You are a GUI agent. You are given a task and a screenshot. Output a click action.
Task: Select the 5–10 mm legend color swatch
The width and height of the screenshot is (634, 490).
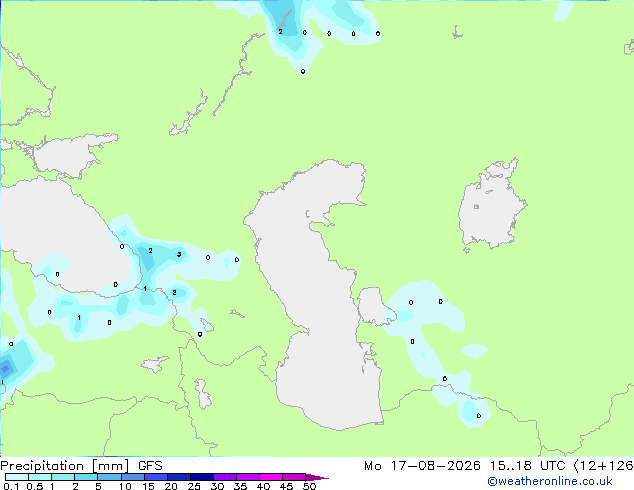[109, 477]
